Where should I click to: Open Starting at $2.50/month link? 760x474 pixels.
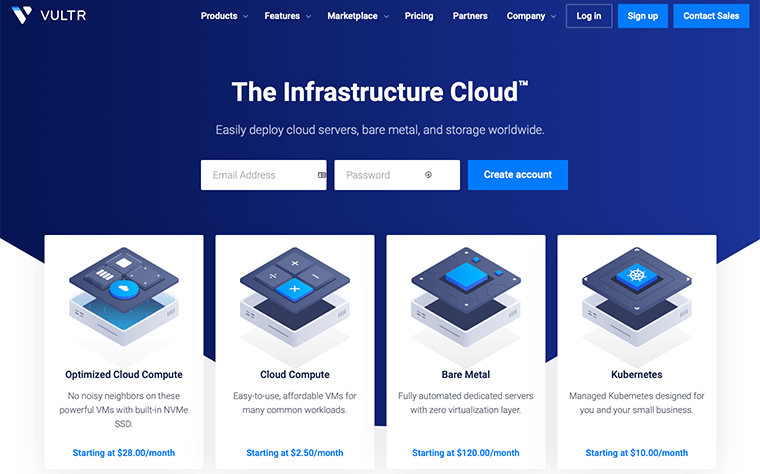click(x=295, y=453)
